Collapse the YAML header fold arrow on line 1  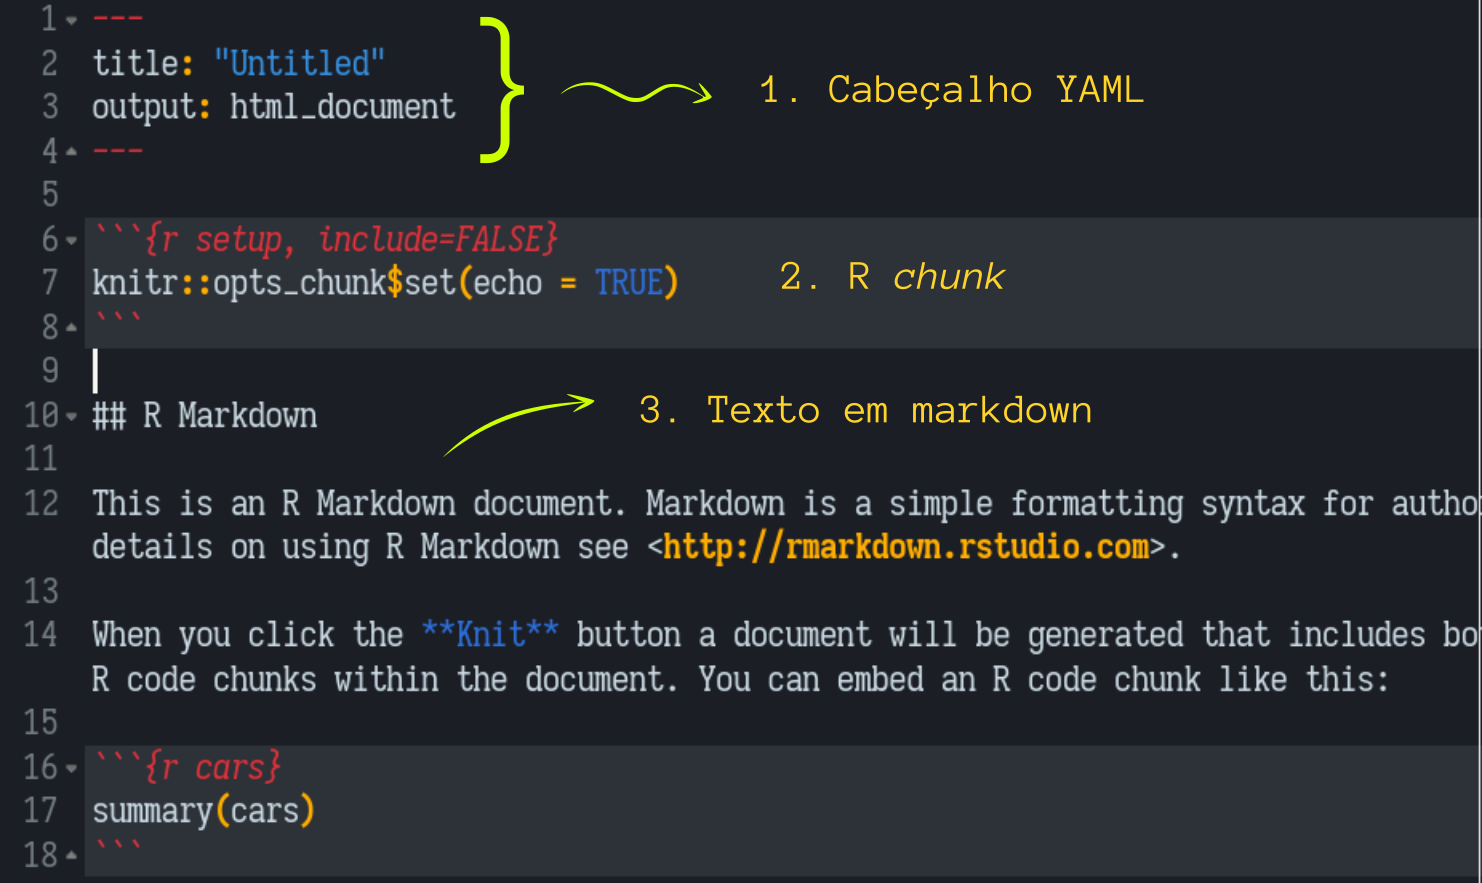(72, 20)
